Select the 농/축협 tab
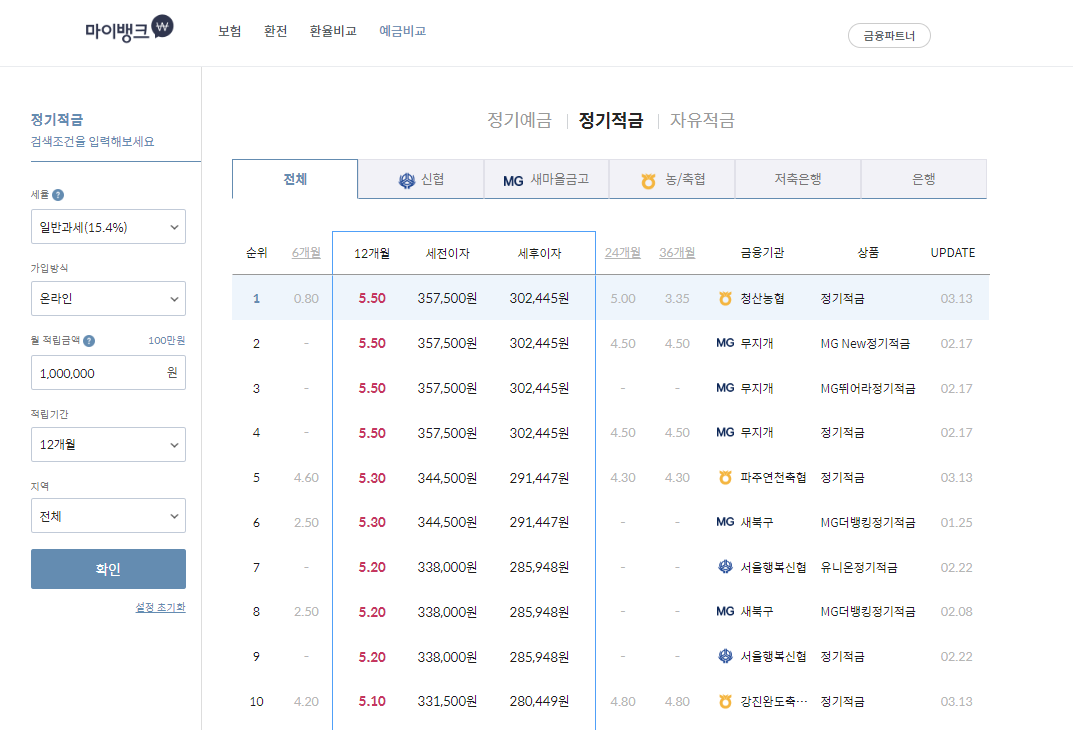This screenshot has height=730, width=1073. 672,179
